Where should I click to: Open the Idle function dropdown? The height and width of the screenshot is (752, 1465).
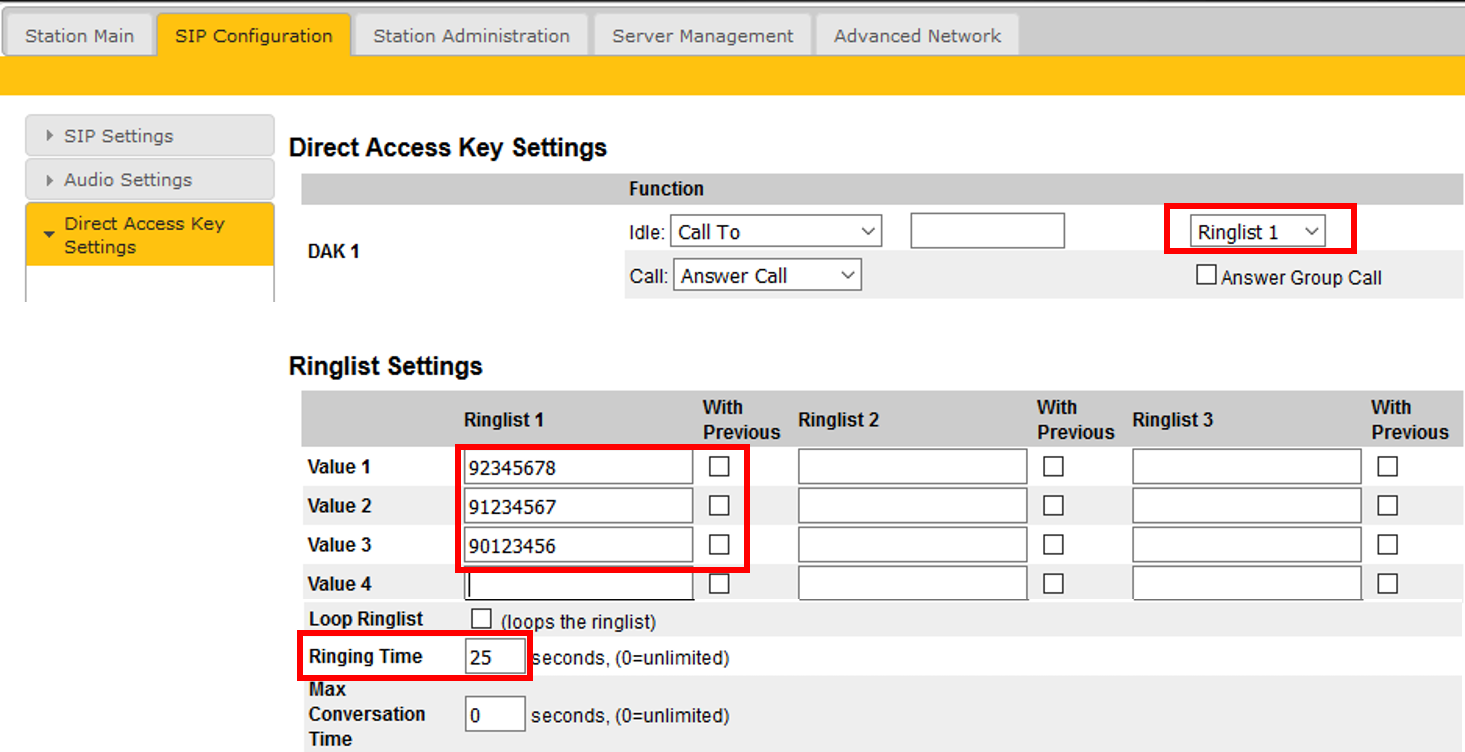coord(775,232)
